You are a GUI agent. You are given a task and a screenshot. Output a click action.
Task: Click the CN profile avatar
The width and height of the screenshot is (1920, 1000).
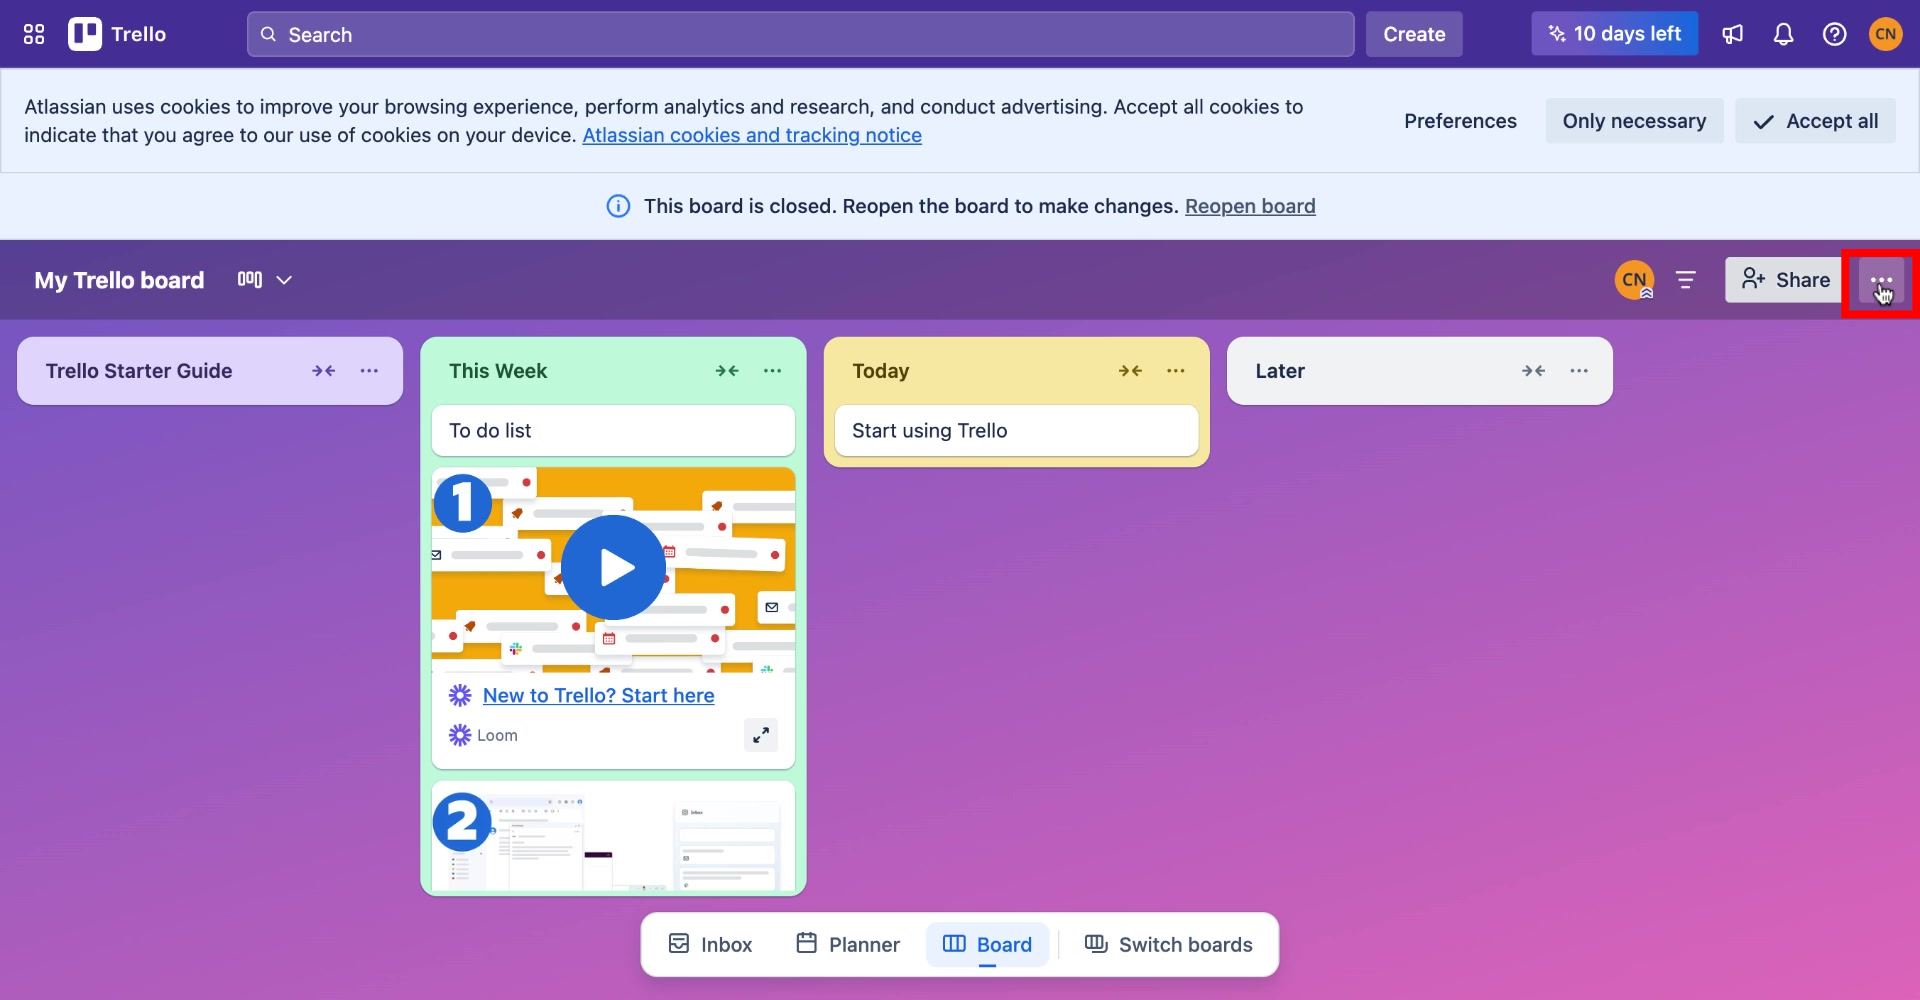point(1886,33)
